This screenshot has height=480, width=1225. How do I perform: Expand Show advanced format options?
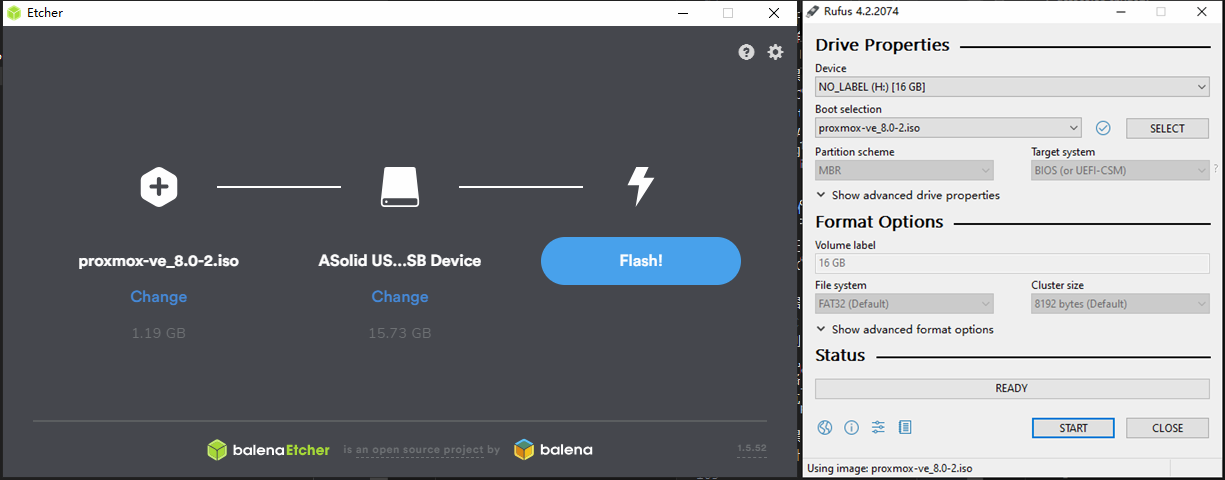point(905,329)
